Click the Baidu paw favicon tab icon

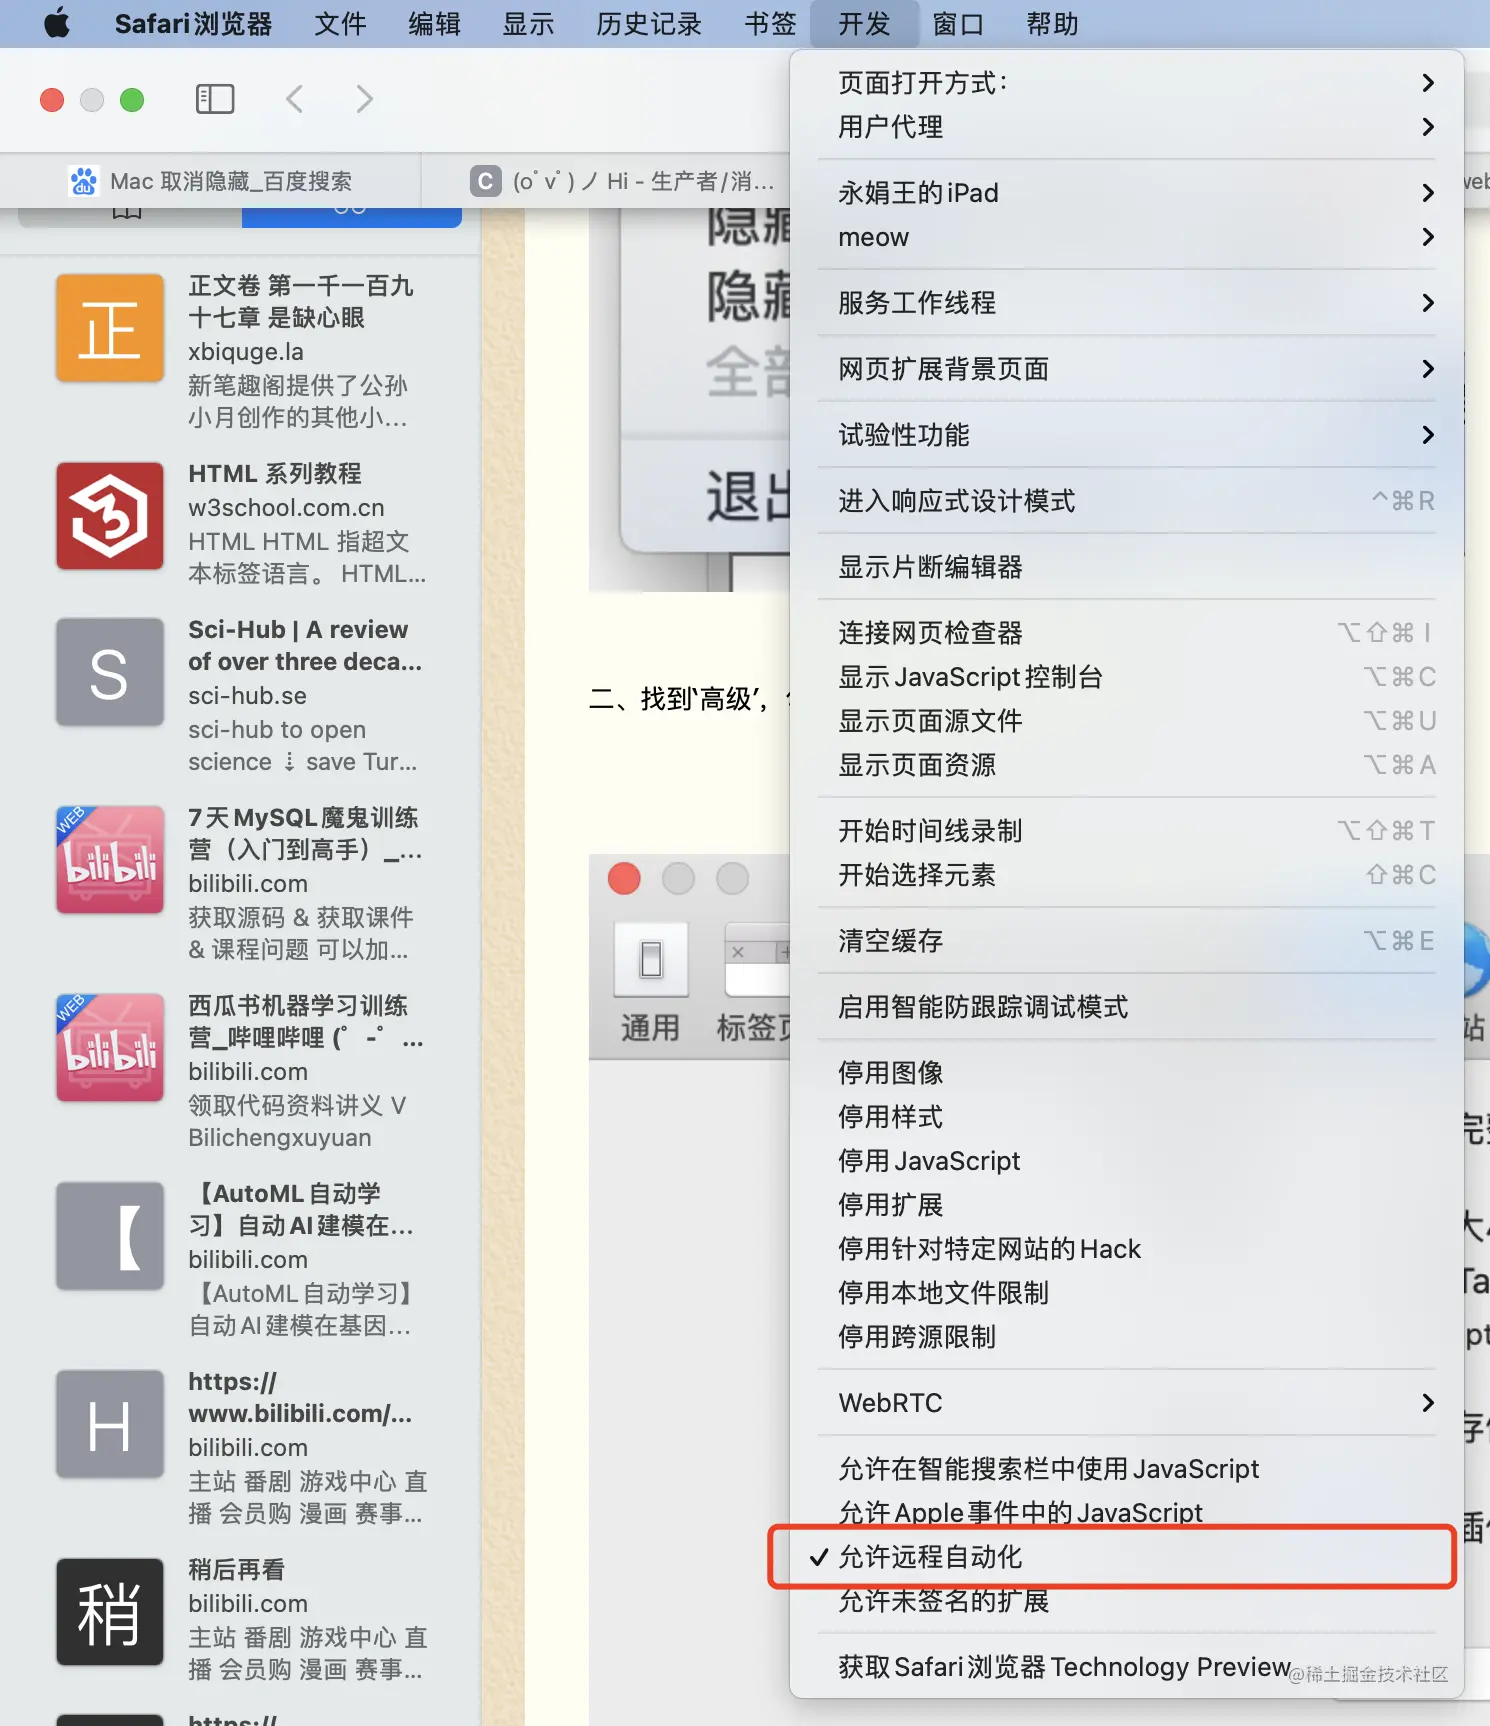tap(83, 181)
